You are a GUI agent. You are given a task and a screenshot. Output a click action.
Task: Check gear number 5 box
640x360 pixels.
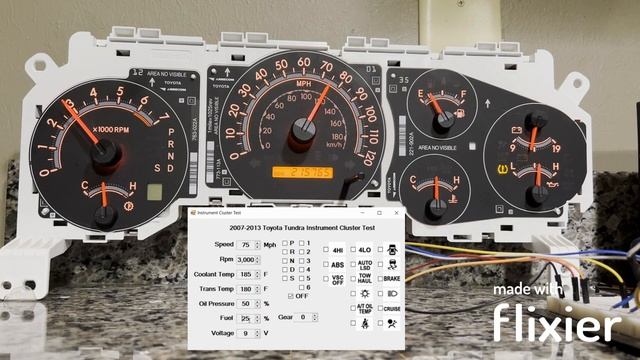click(302, 278)
